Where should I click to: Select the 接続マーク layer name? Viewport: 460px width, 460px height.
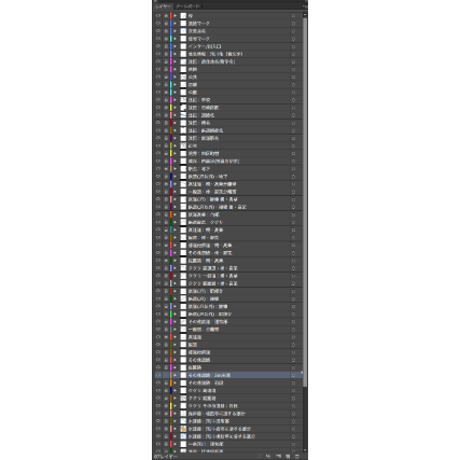click(x=199, y=23)
